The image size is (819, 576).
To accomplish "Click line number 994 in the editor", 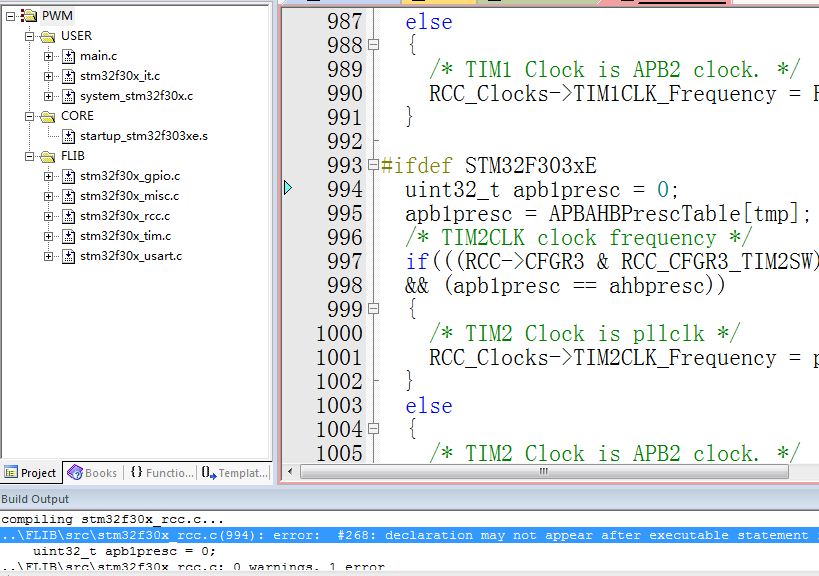I will coord(345,189).
